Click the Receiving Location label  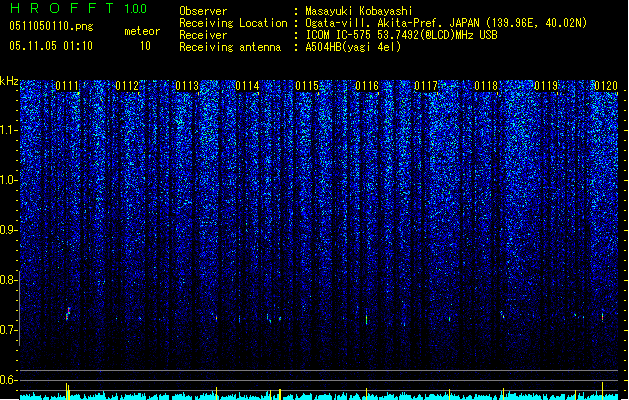(233, 23)
